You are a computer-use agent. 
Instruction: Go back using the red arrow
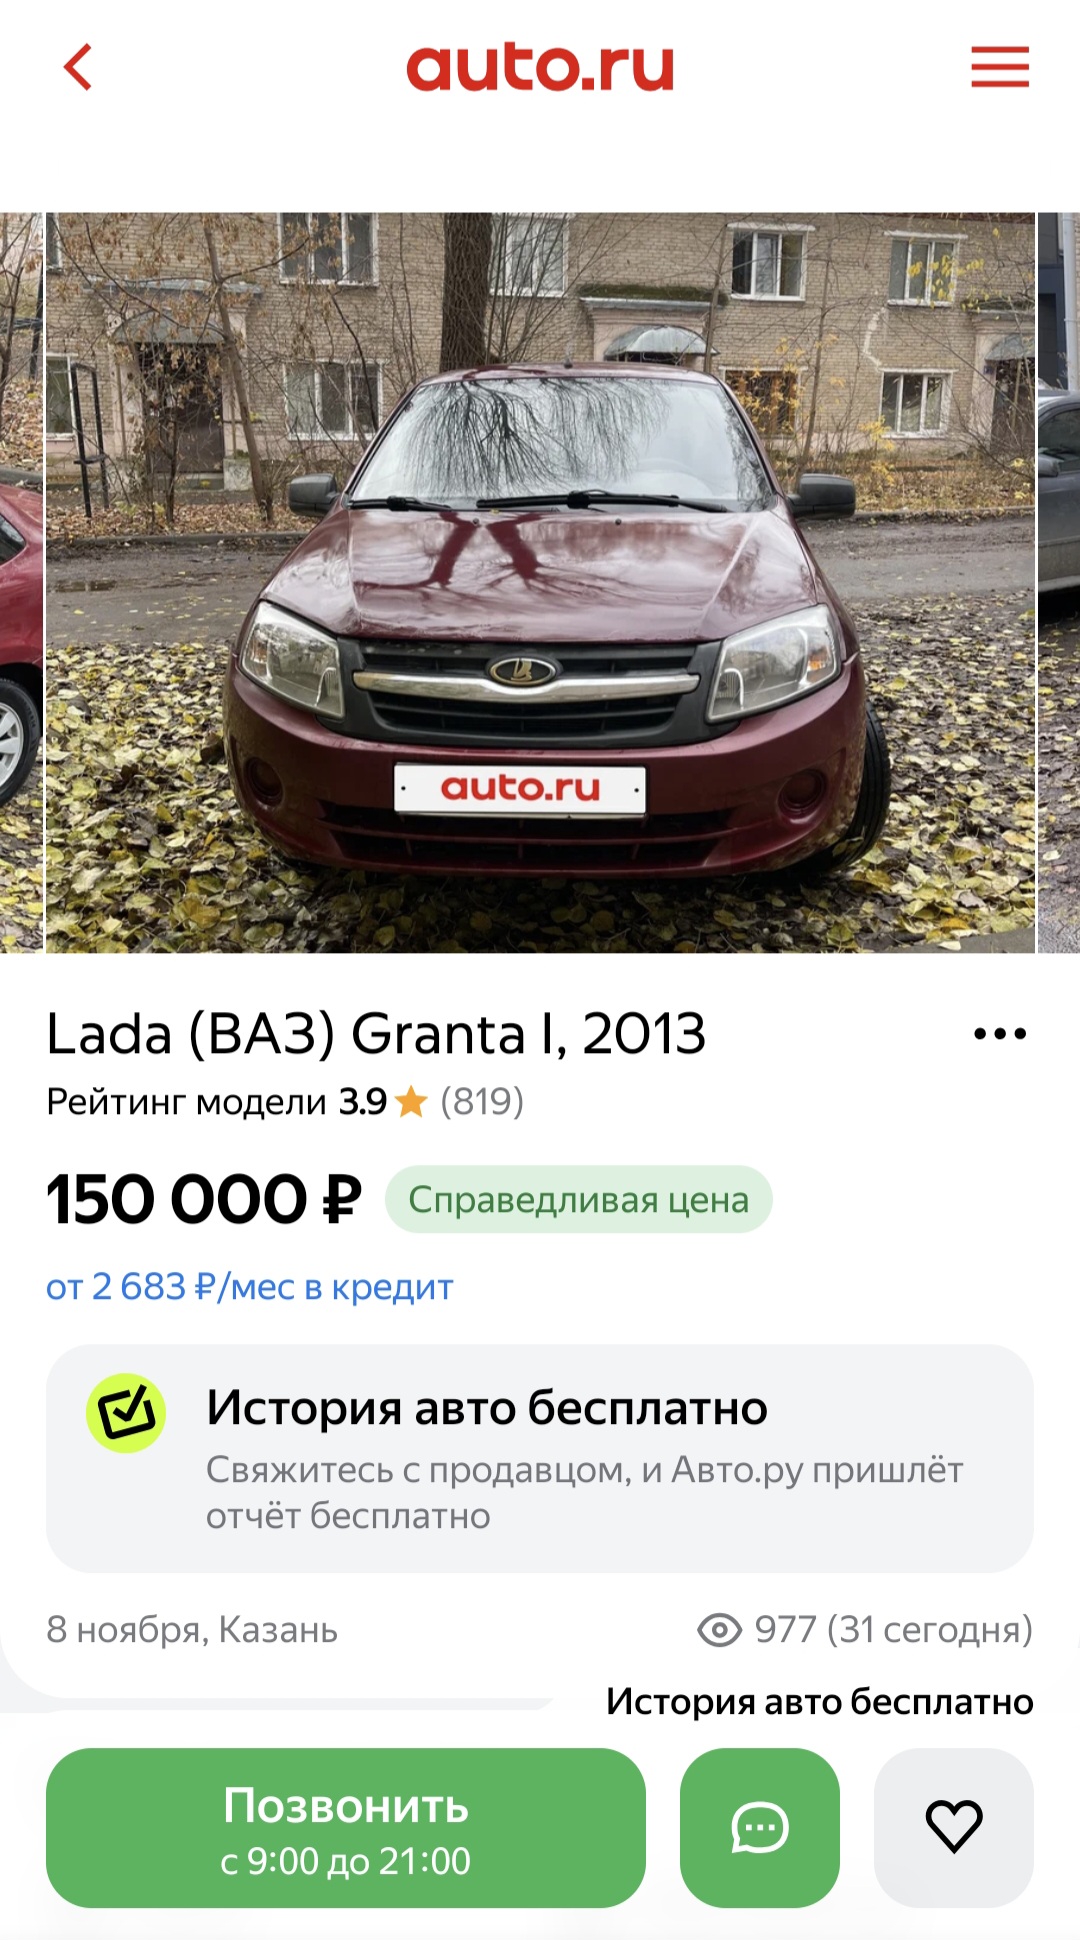pyautogui.click(x=78, y=67)
